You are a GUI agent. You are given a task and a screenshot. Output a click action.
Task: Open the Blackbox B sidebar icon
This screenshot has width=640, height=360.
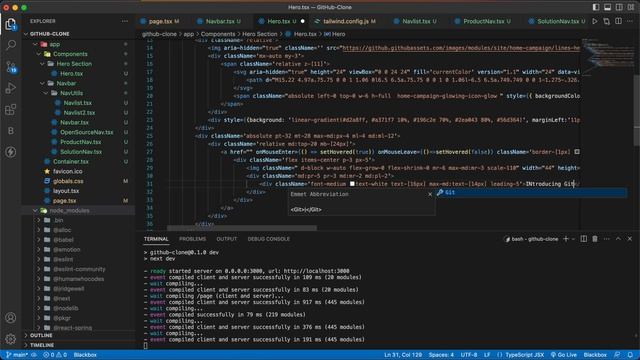tap(11, 131)
